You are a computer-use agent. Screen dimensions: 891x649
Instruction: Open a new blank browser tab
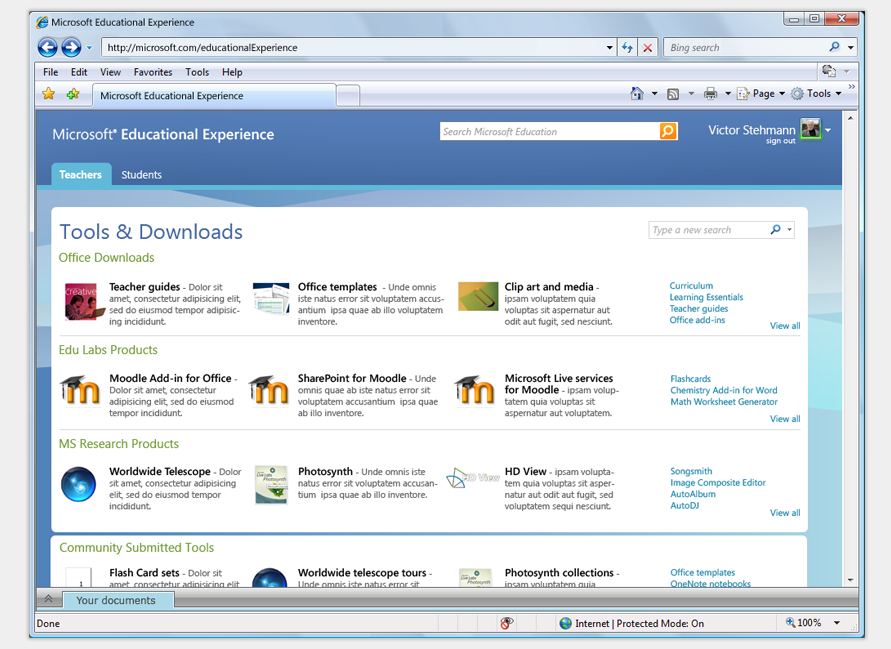tap(348, 95)
